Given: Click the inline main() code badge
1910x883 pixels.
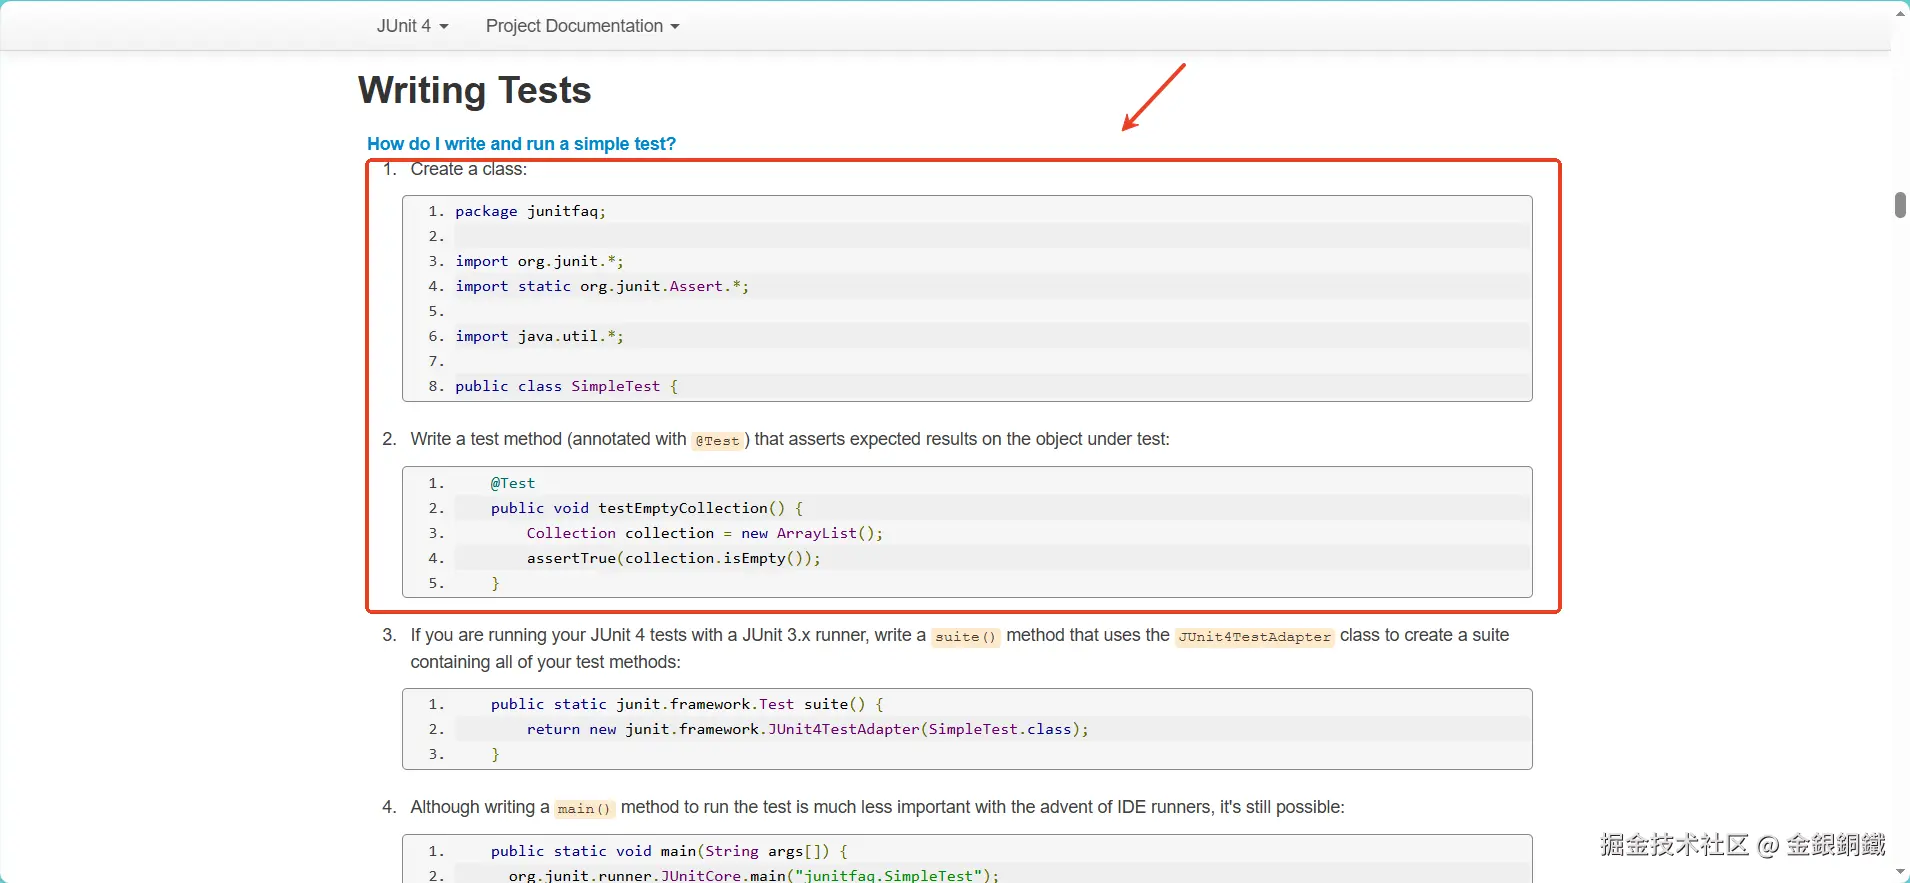Looking at the screenshot, I should click(584, 809).
